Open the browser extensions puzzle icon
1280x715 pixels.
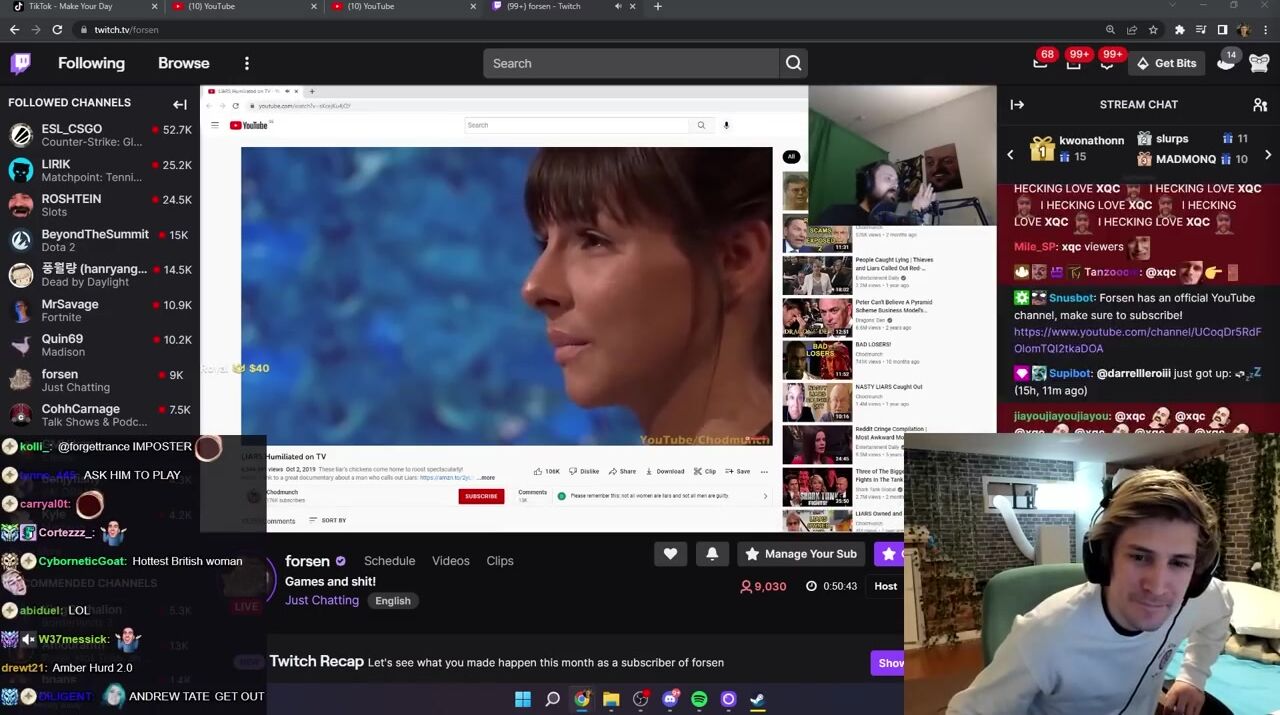click(x=1179, y=30)
